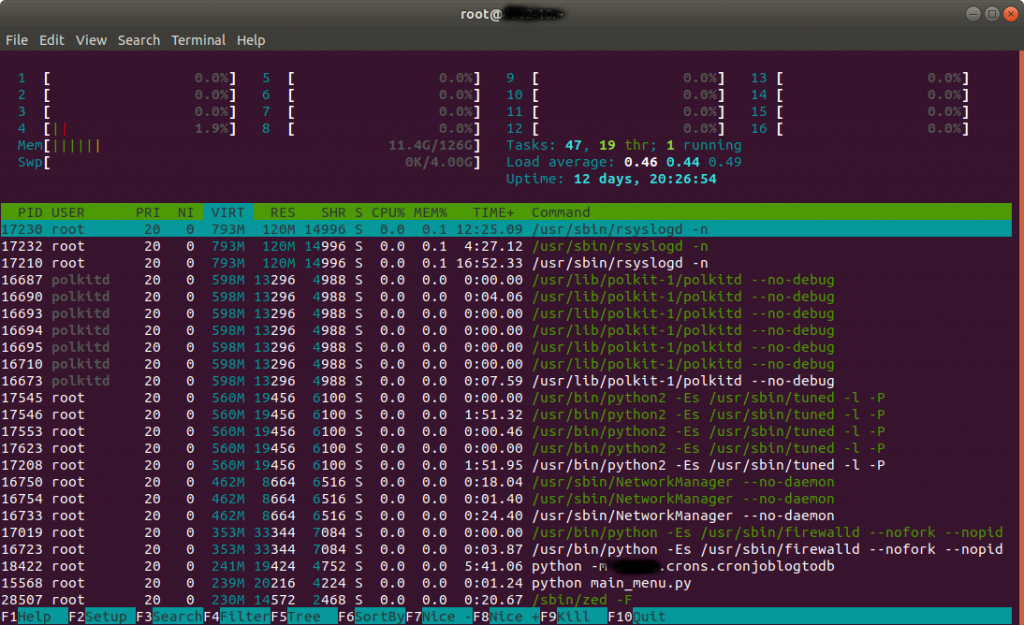The width and height of the screenshot is (1024, 625).
Task: Click F8 Nice + in the footer
Action: 506,617
